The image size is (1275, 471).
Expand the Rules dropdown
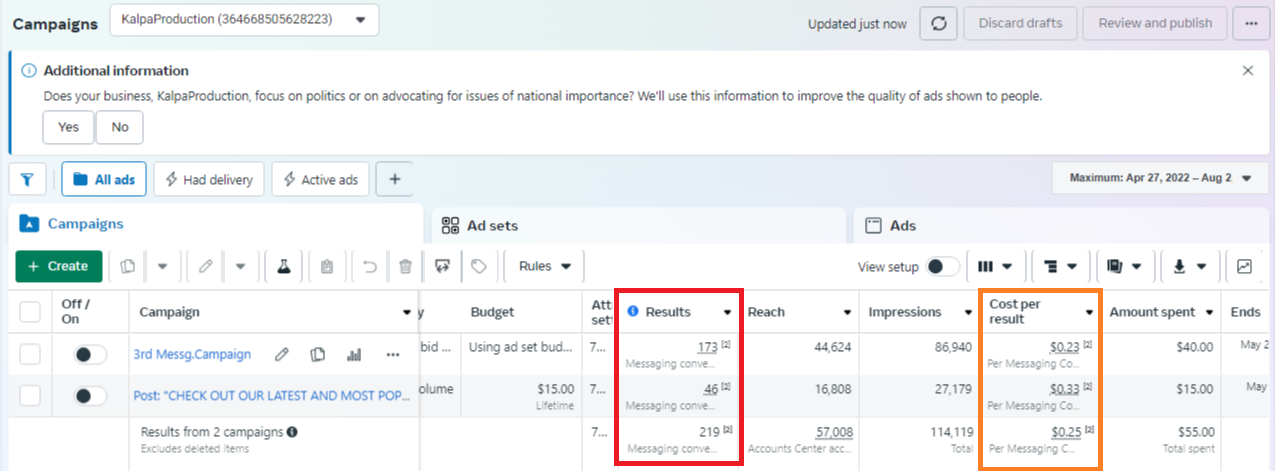pos(545,267)
